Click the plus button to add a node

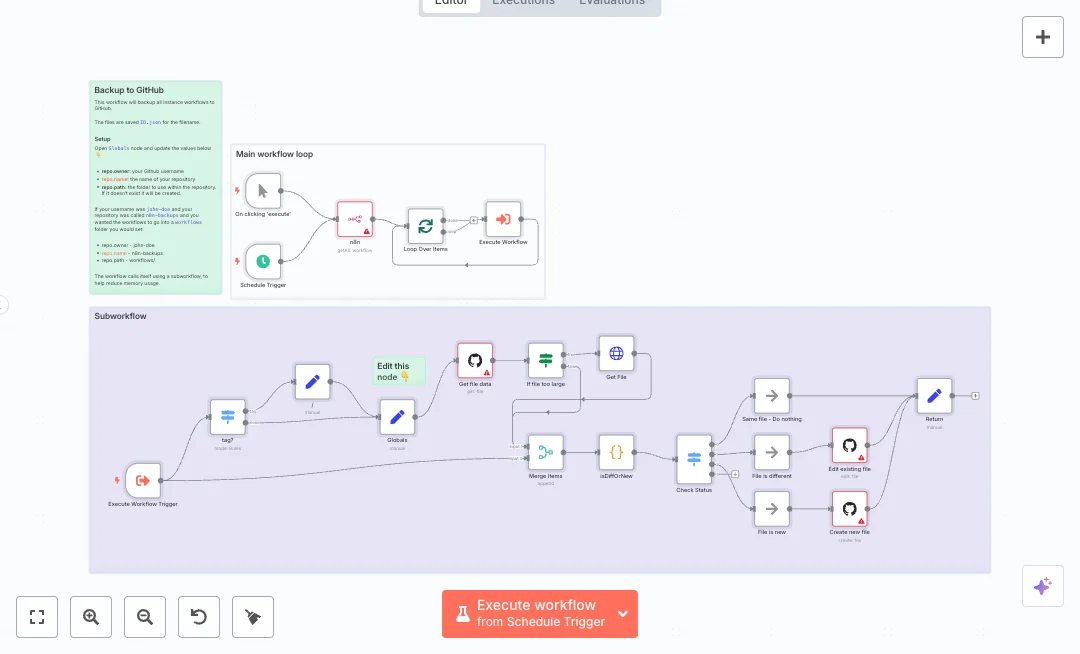1042,36
